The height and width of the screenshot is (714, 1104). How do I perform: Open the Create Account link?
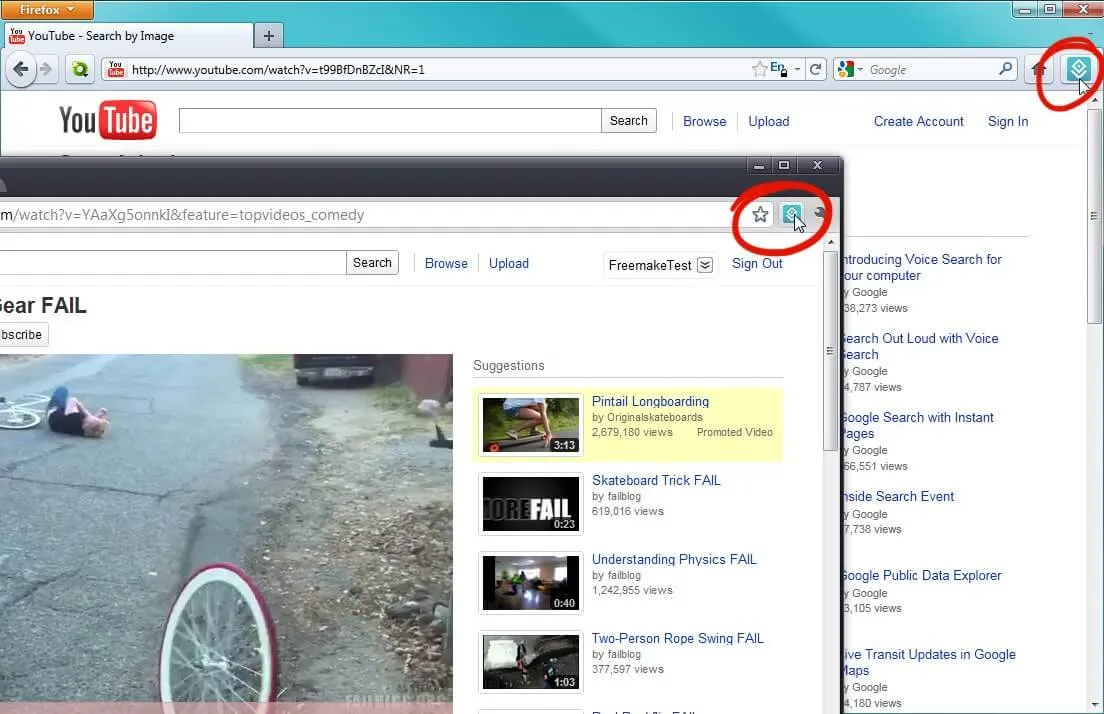pyautogui.click(x=918, y=121)
